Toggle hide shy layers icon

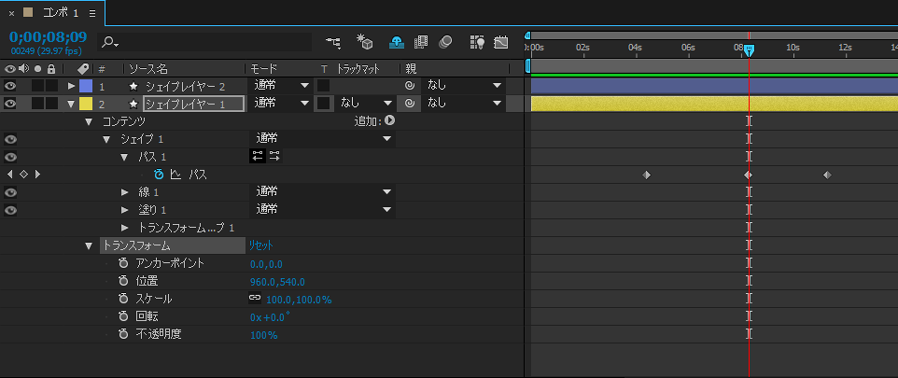click(x=396, y=42)
